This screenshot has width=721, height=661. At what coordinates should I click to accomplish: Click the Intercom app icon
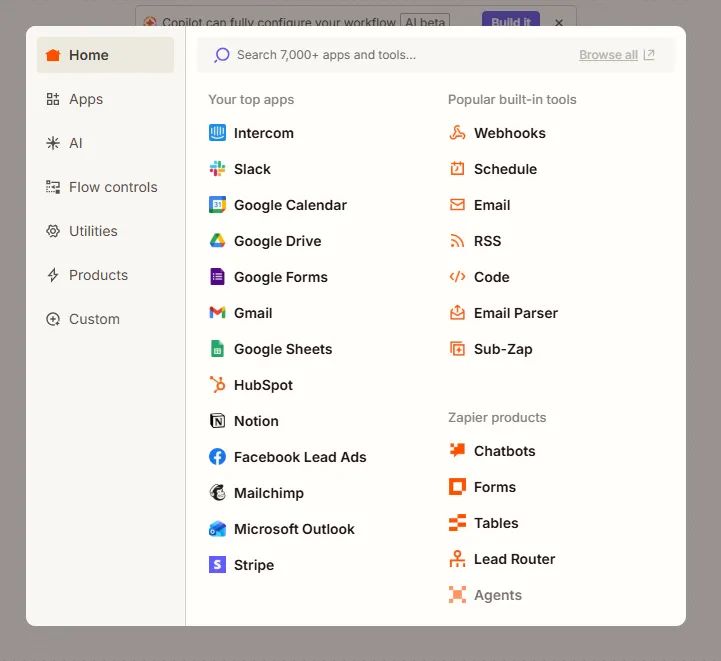click(x=217, y=133)
